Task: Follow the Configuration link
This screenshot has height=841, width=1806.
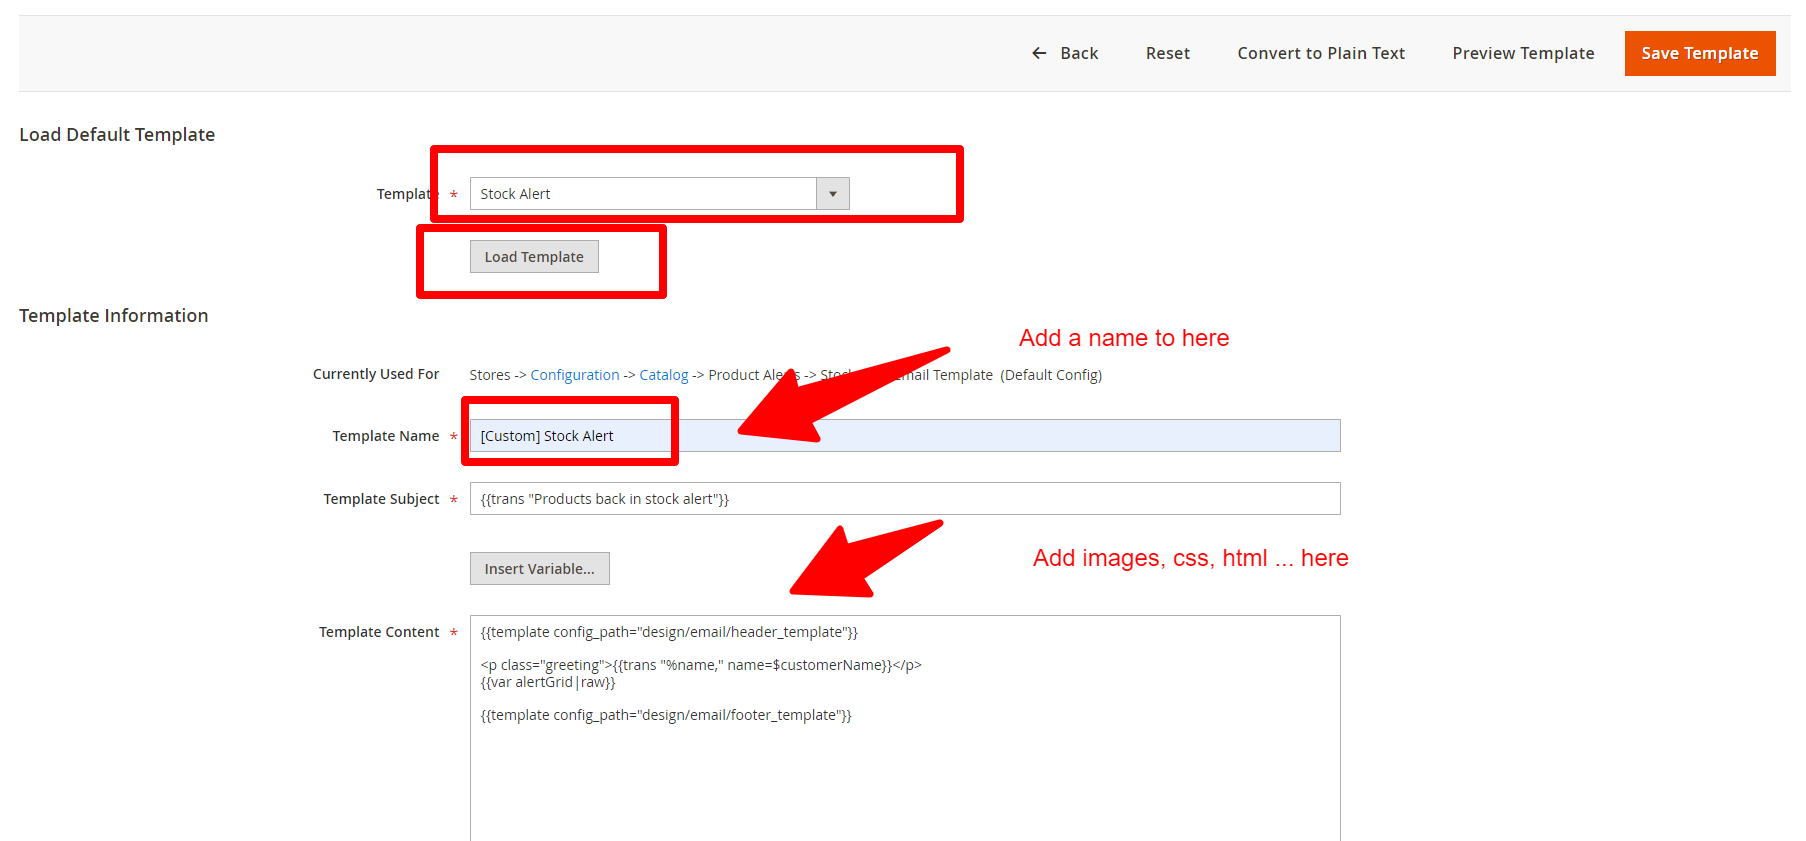Action: pos(574,375)
